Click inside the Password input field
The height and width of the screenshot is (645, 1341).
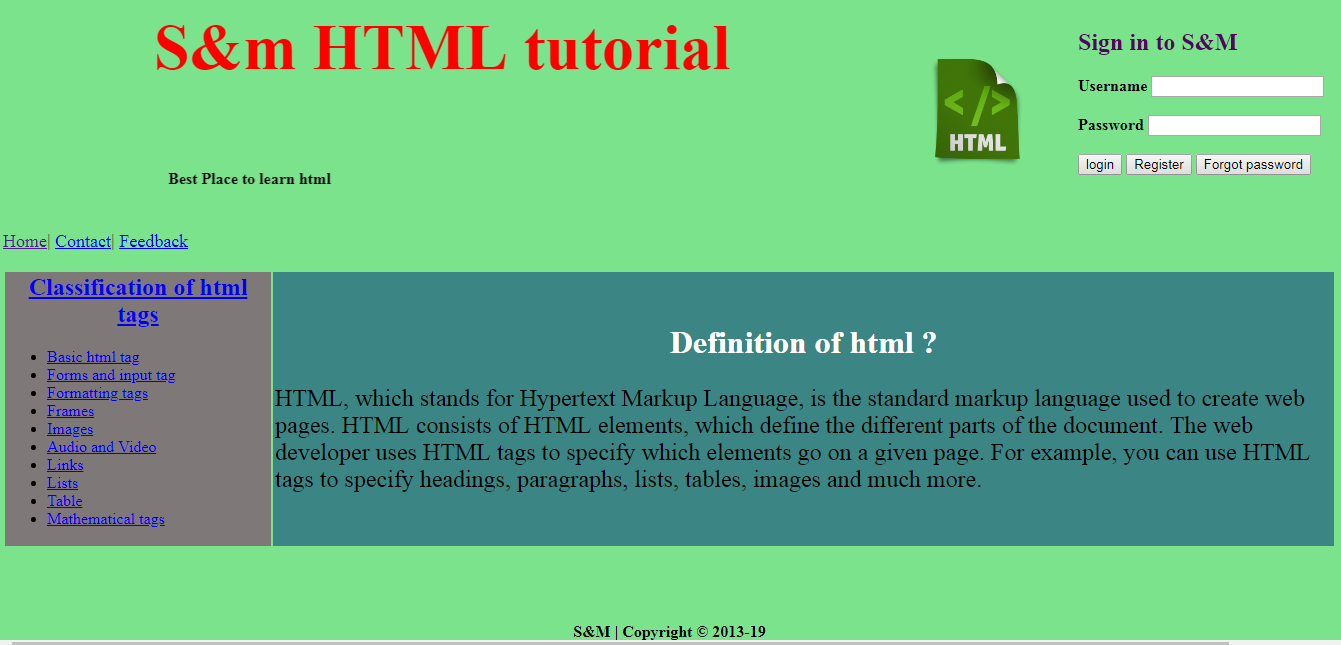pos(1233,124)
